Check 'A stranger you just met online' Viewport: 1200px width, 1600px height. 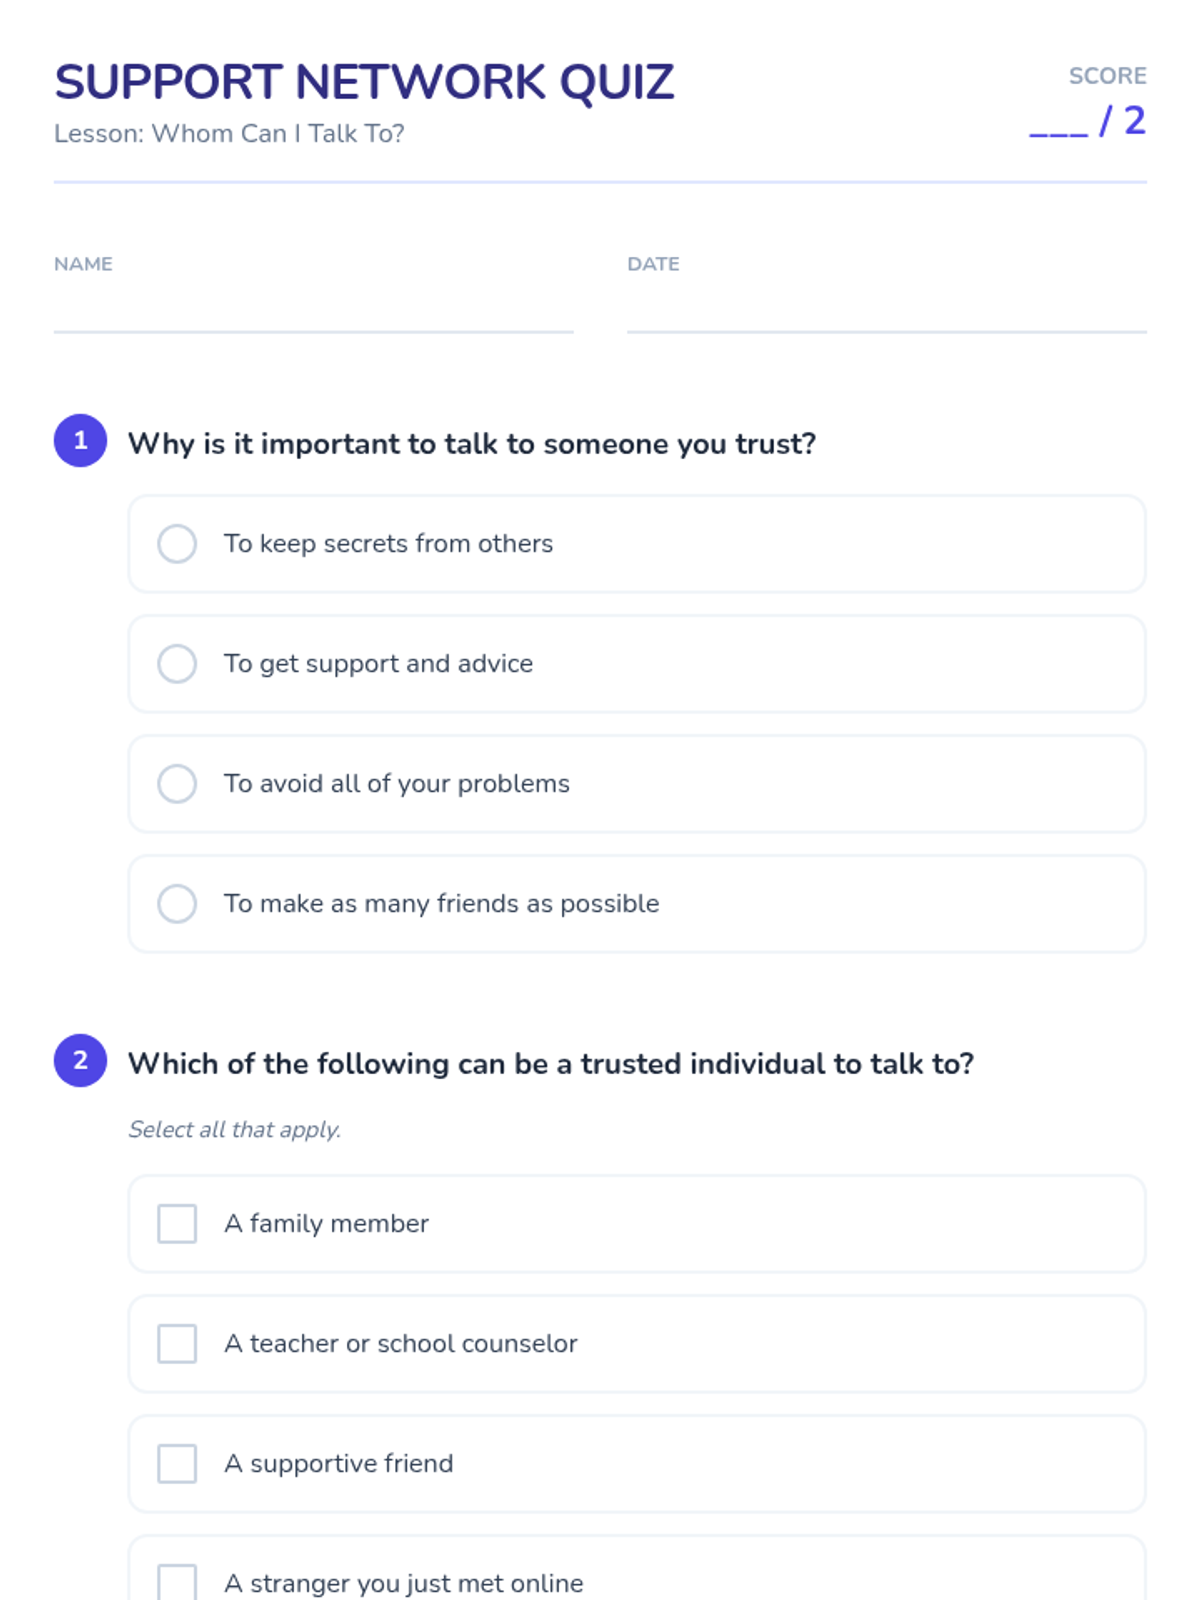point(177,1582)
